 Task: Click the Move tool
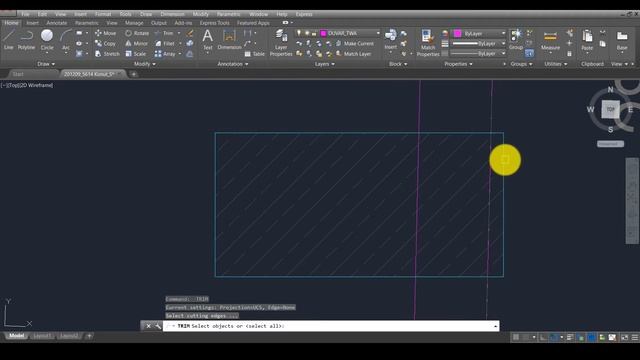point(105,33)
